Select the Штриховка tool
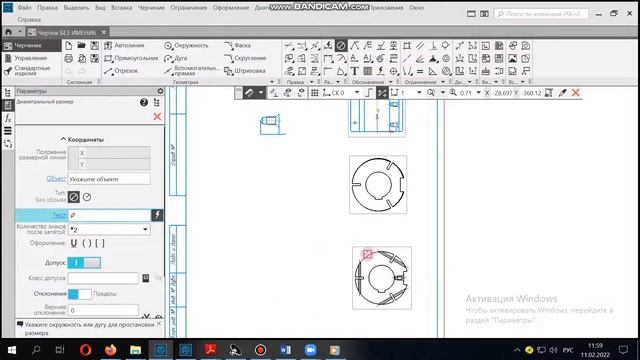Image resolution: width=640 pixels, height=360 pixels. 244,71
